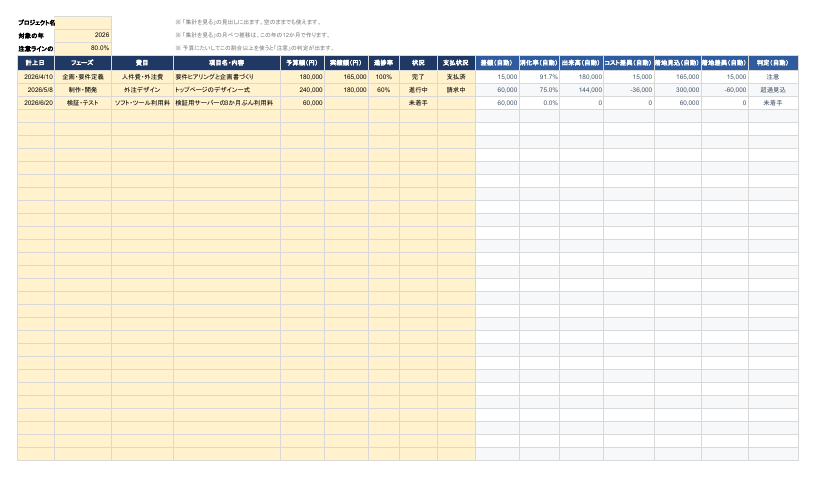Click the 差額(自動) column header
815x477 pixels.
497,63
